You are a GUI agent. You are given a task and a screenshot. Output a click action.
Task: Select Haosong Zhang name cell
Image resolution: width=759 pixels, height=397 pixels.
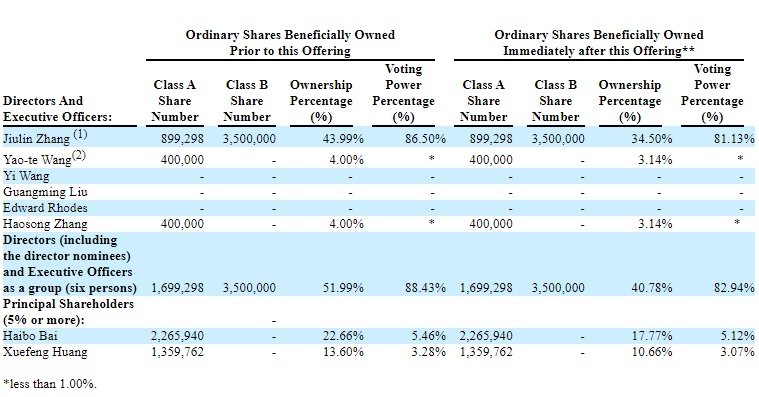(45, 224)
